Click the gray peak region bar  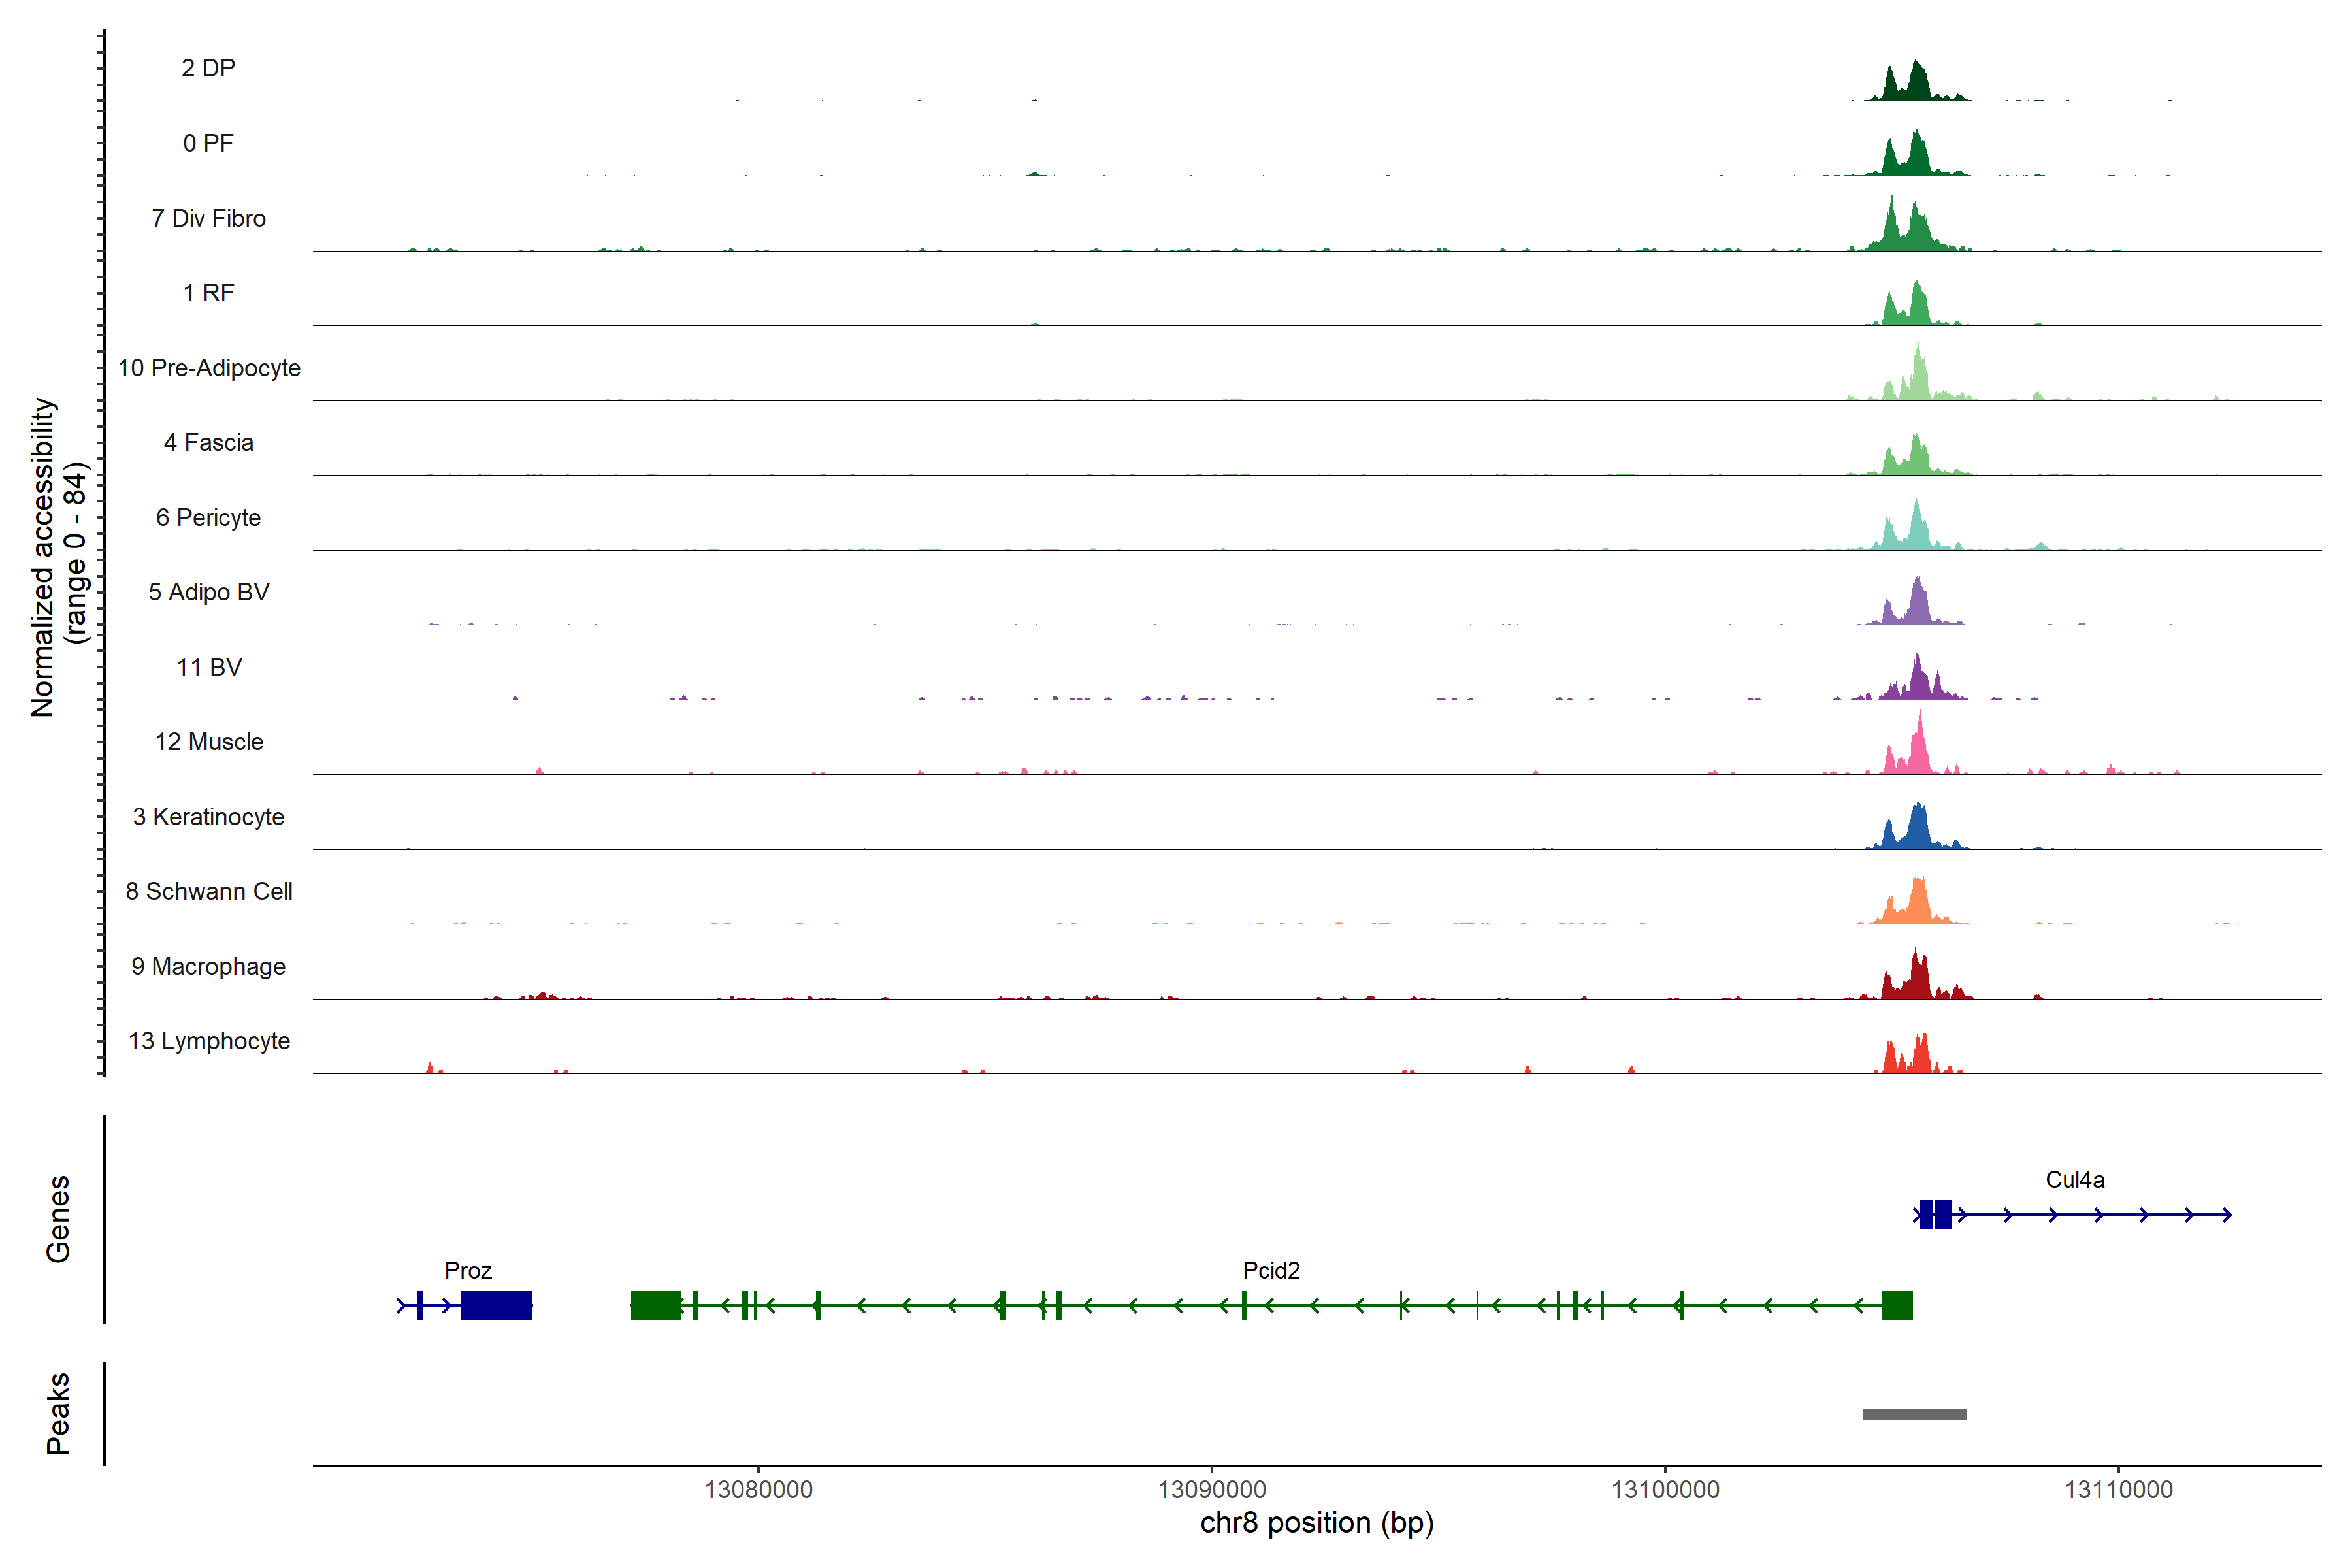pos(1914,1414)
